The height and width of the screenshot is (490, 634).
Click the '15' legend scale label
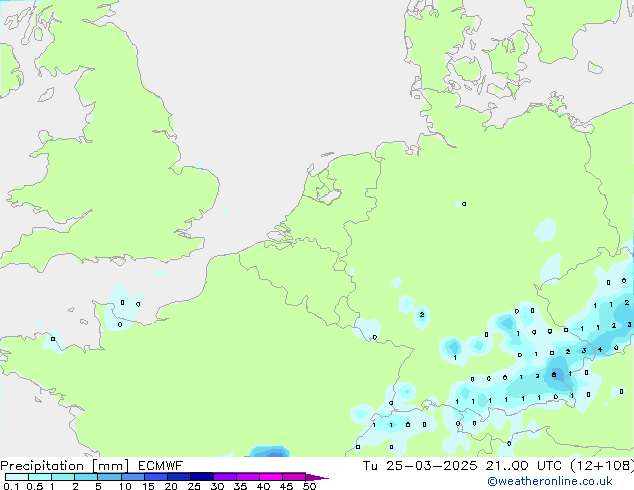(148, 486)
